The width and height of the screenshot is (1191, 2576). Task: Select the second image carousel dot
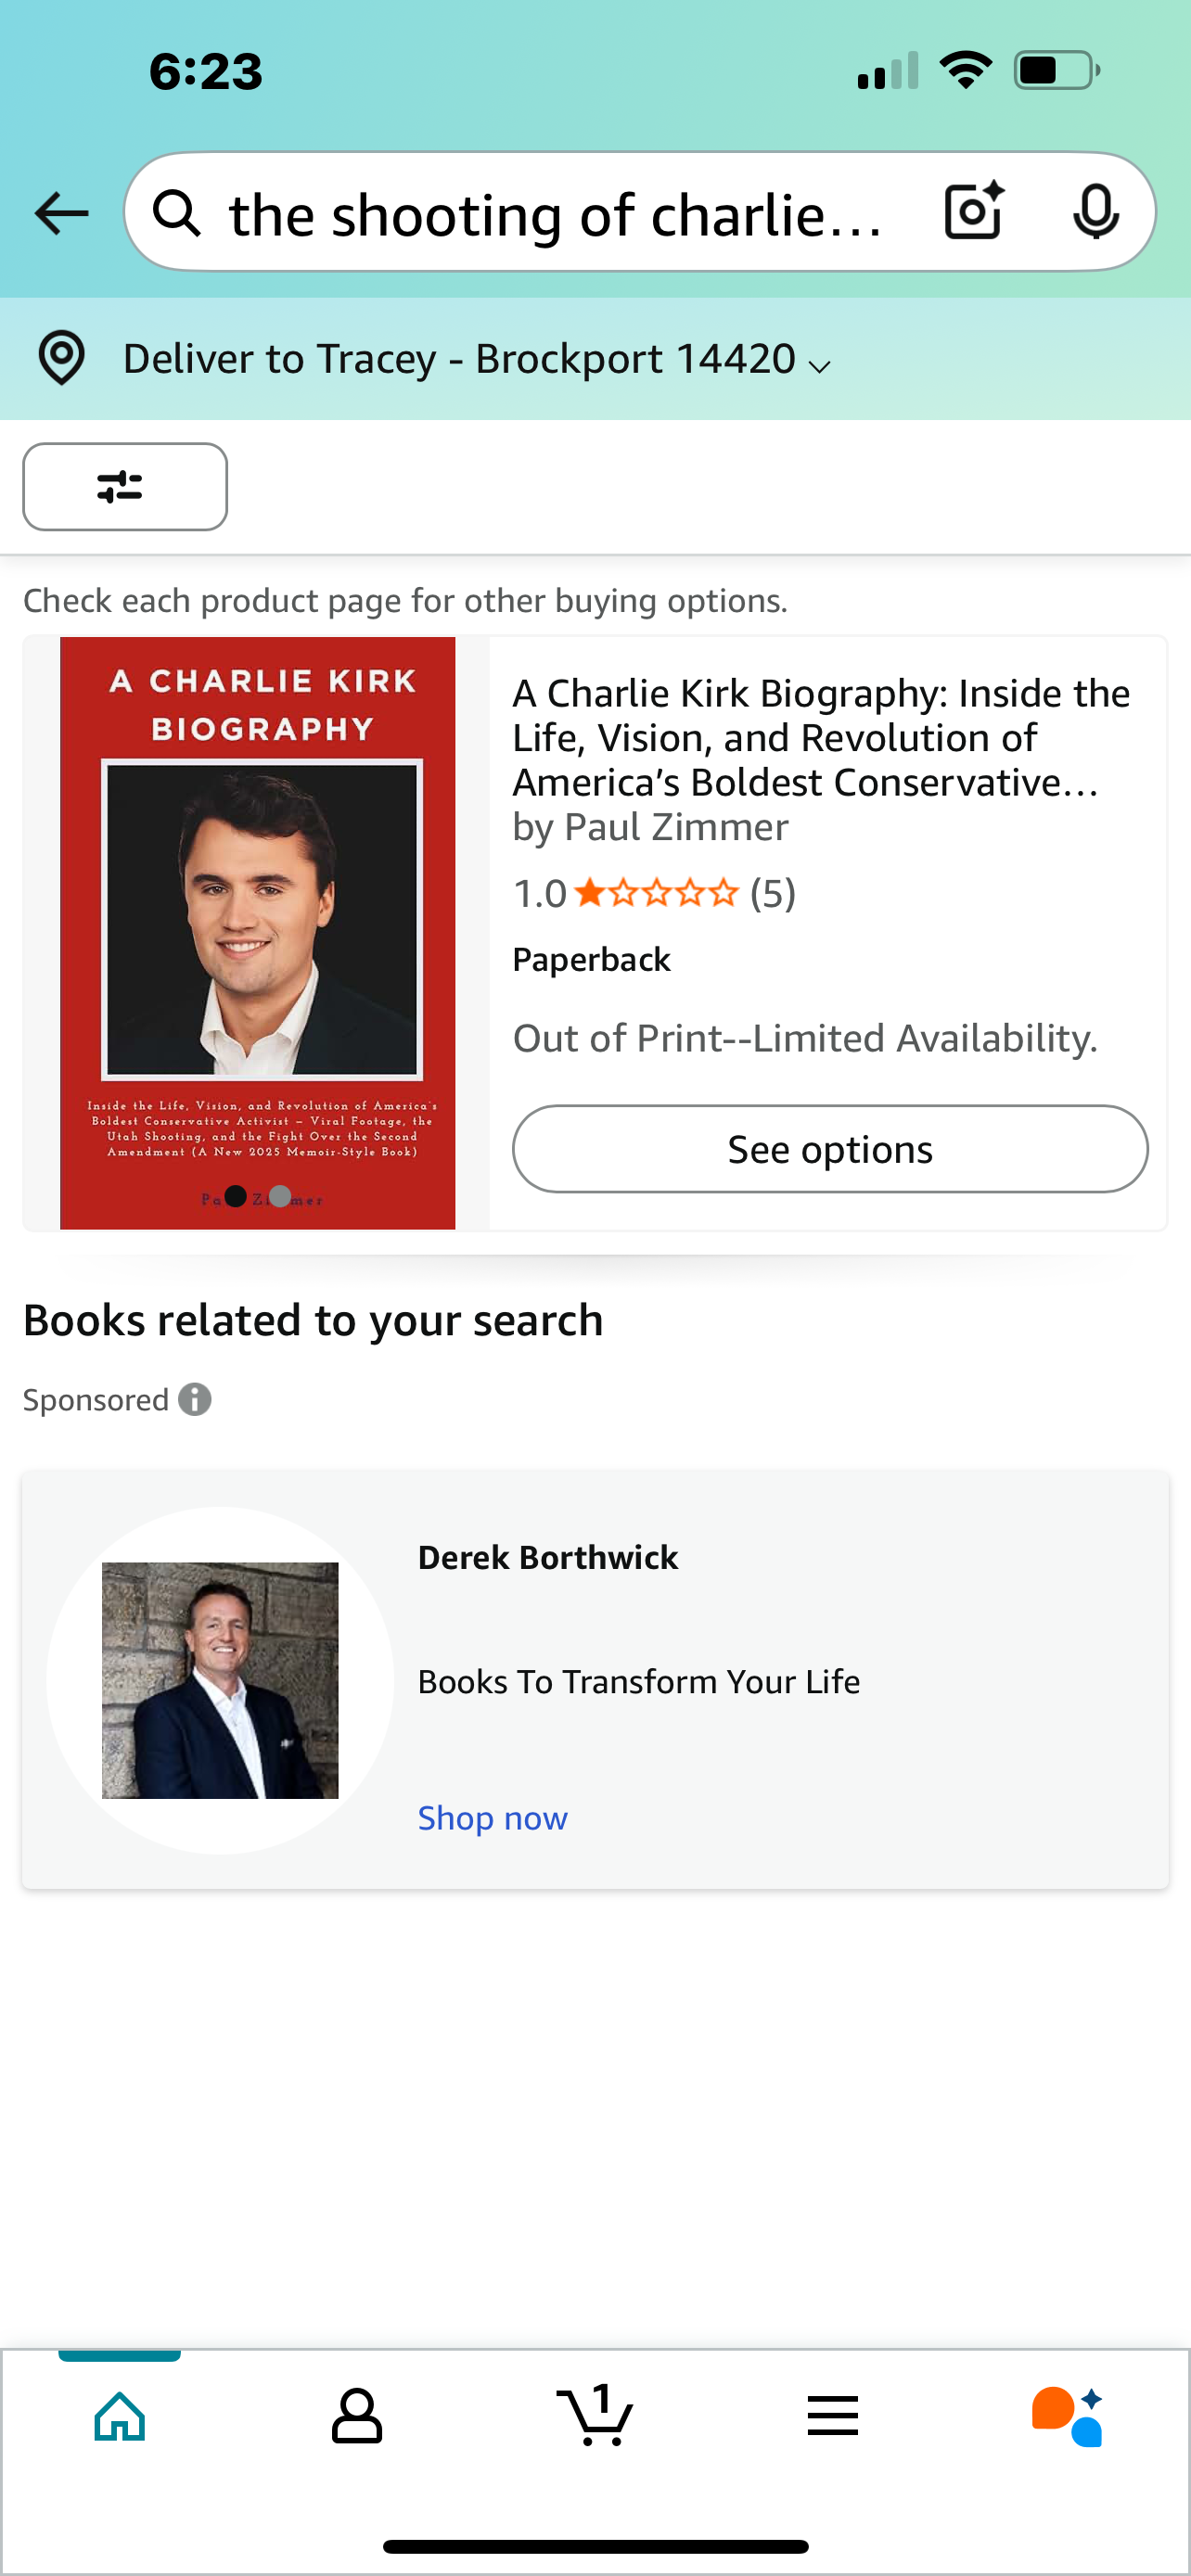pos(280,1196)
